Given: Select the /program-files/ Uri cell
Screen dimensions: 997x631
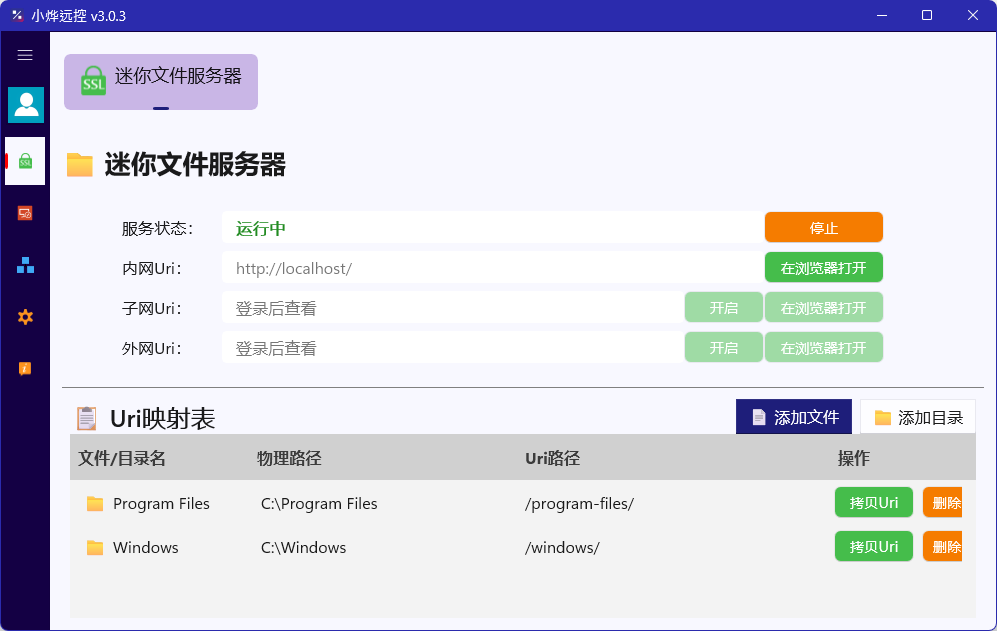Looking at the screenshot, I should tap(579, 504).
